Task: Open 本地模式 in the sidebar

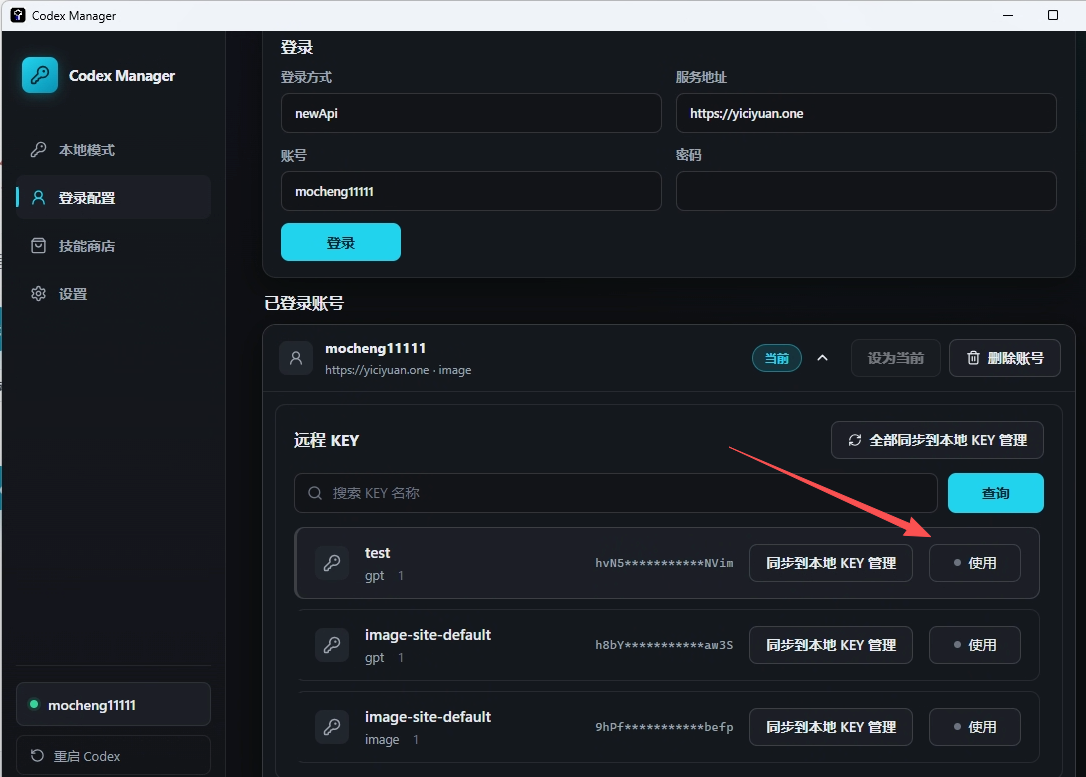Action: pyautogui.click(x=113, y=150)
